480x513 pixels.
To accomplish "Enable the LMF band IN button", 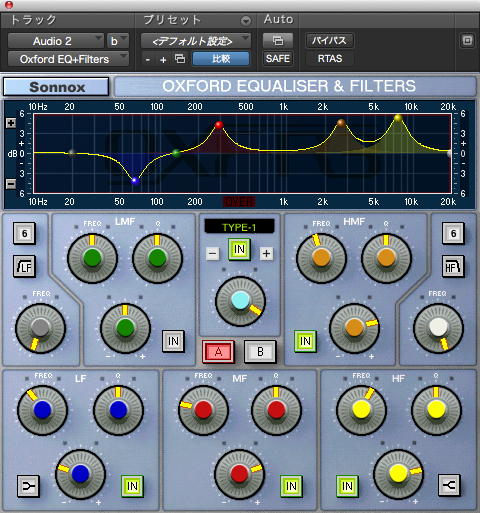I will click(x=173, y=341).
